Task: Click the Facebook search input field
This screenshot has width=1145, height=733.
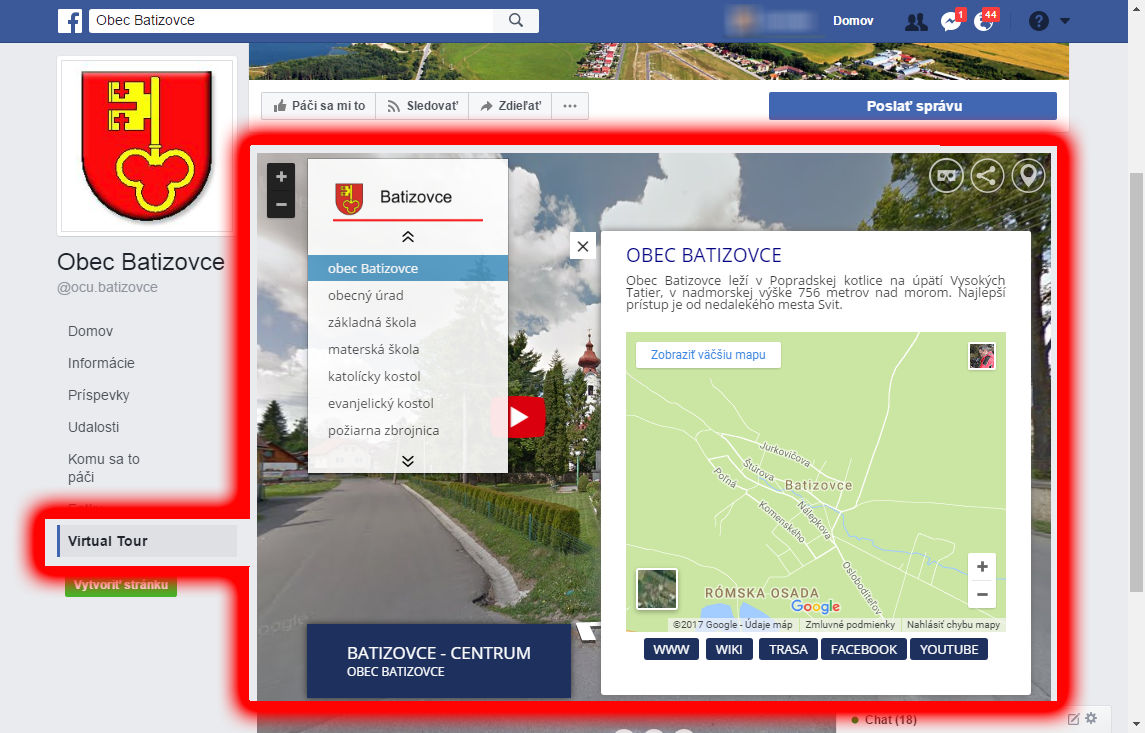Action: click(x=291, y=20)
